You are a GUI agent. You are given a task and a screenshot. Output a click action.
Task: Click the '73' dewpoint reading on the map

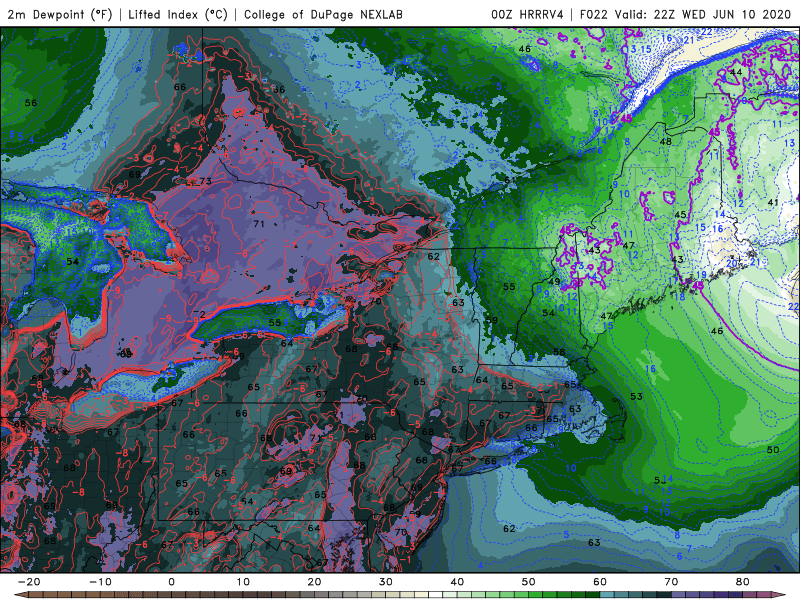[206, 181]
